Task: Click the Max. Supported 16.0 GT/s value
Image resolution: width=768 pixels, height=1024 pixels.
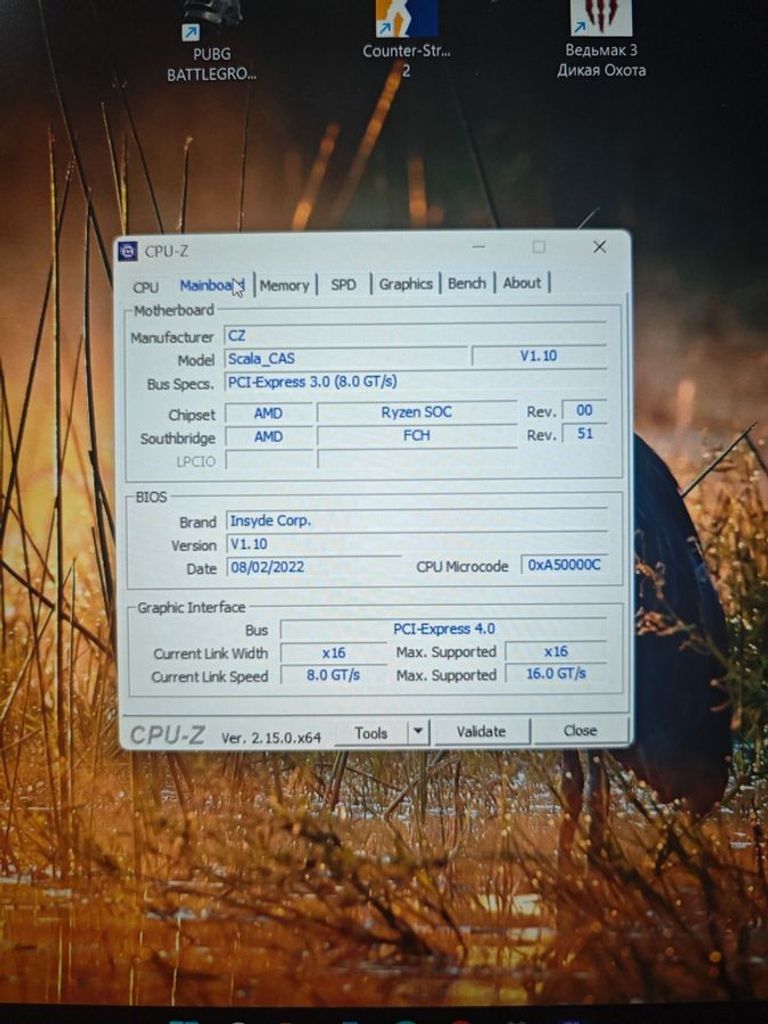Action: tap(556, 673)
